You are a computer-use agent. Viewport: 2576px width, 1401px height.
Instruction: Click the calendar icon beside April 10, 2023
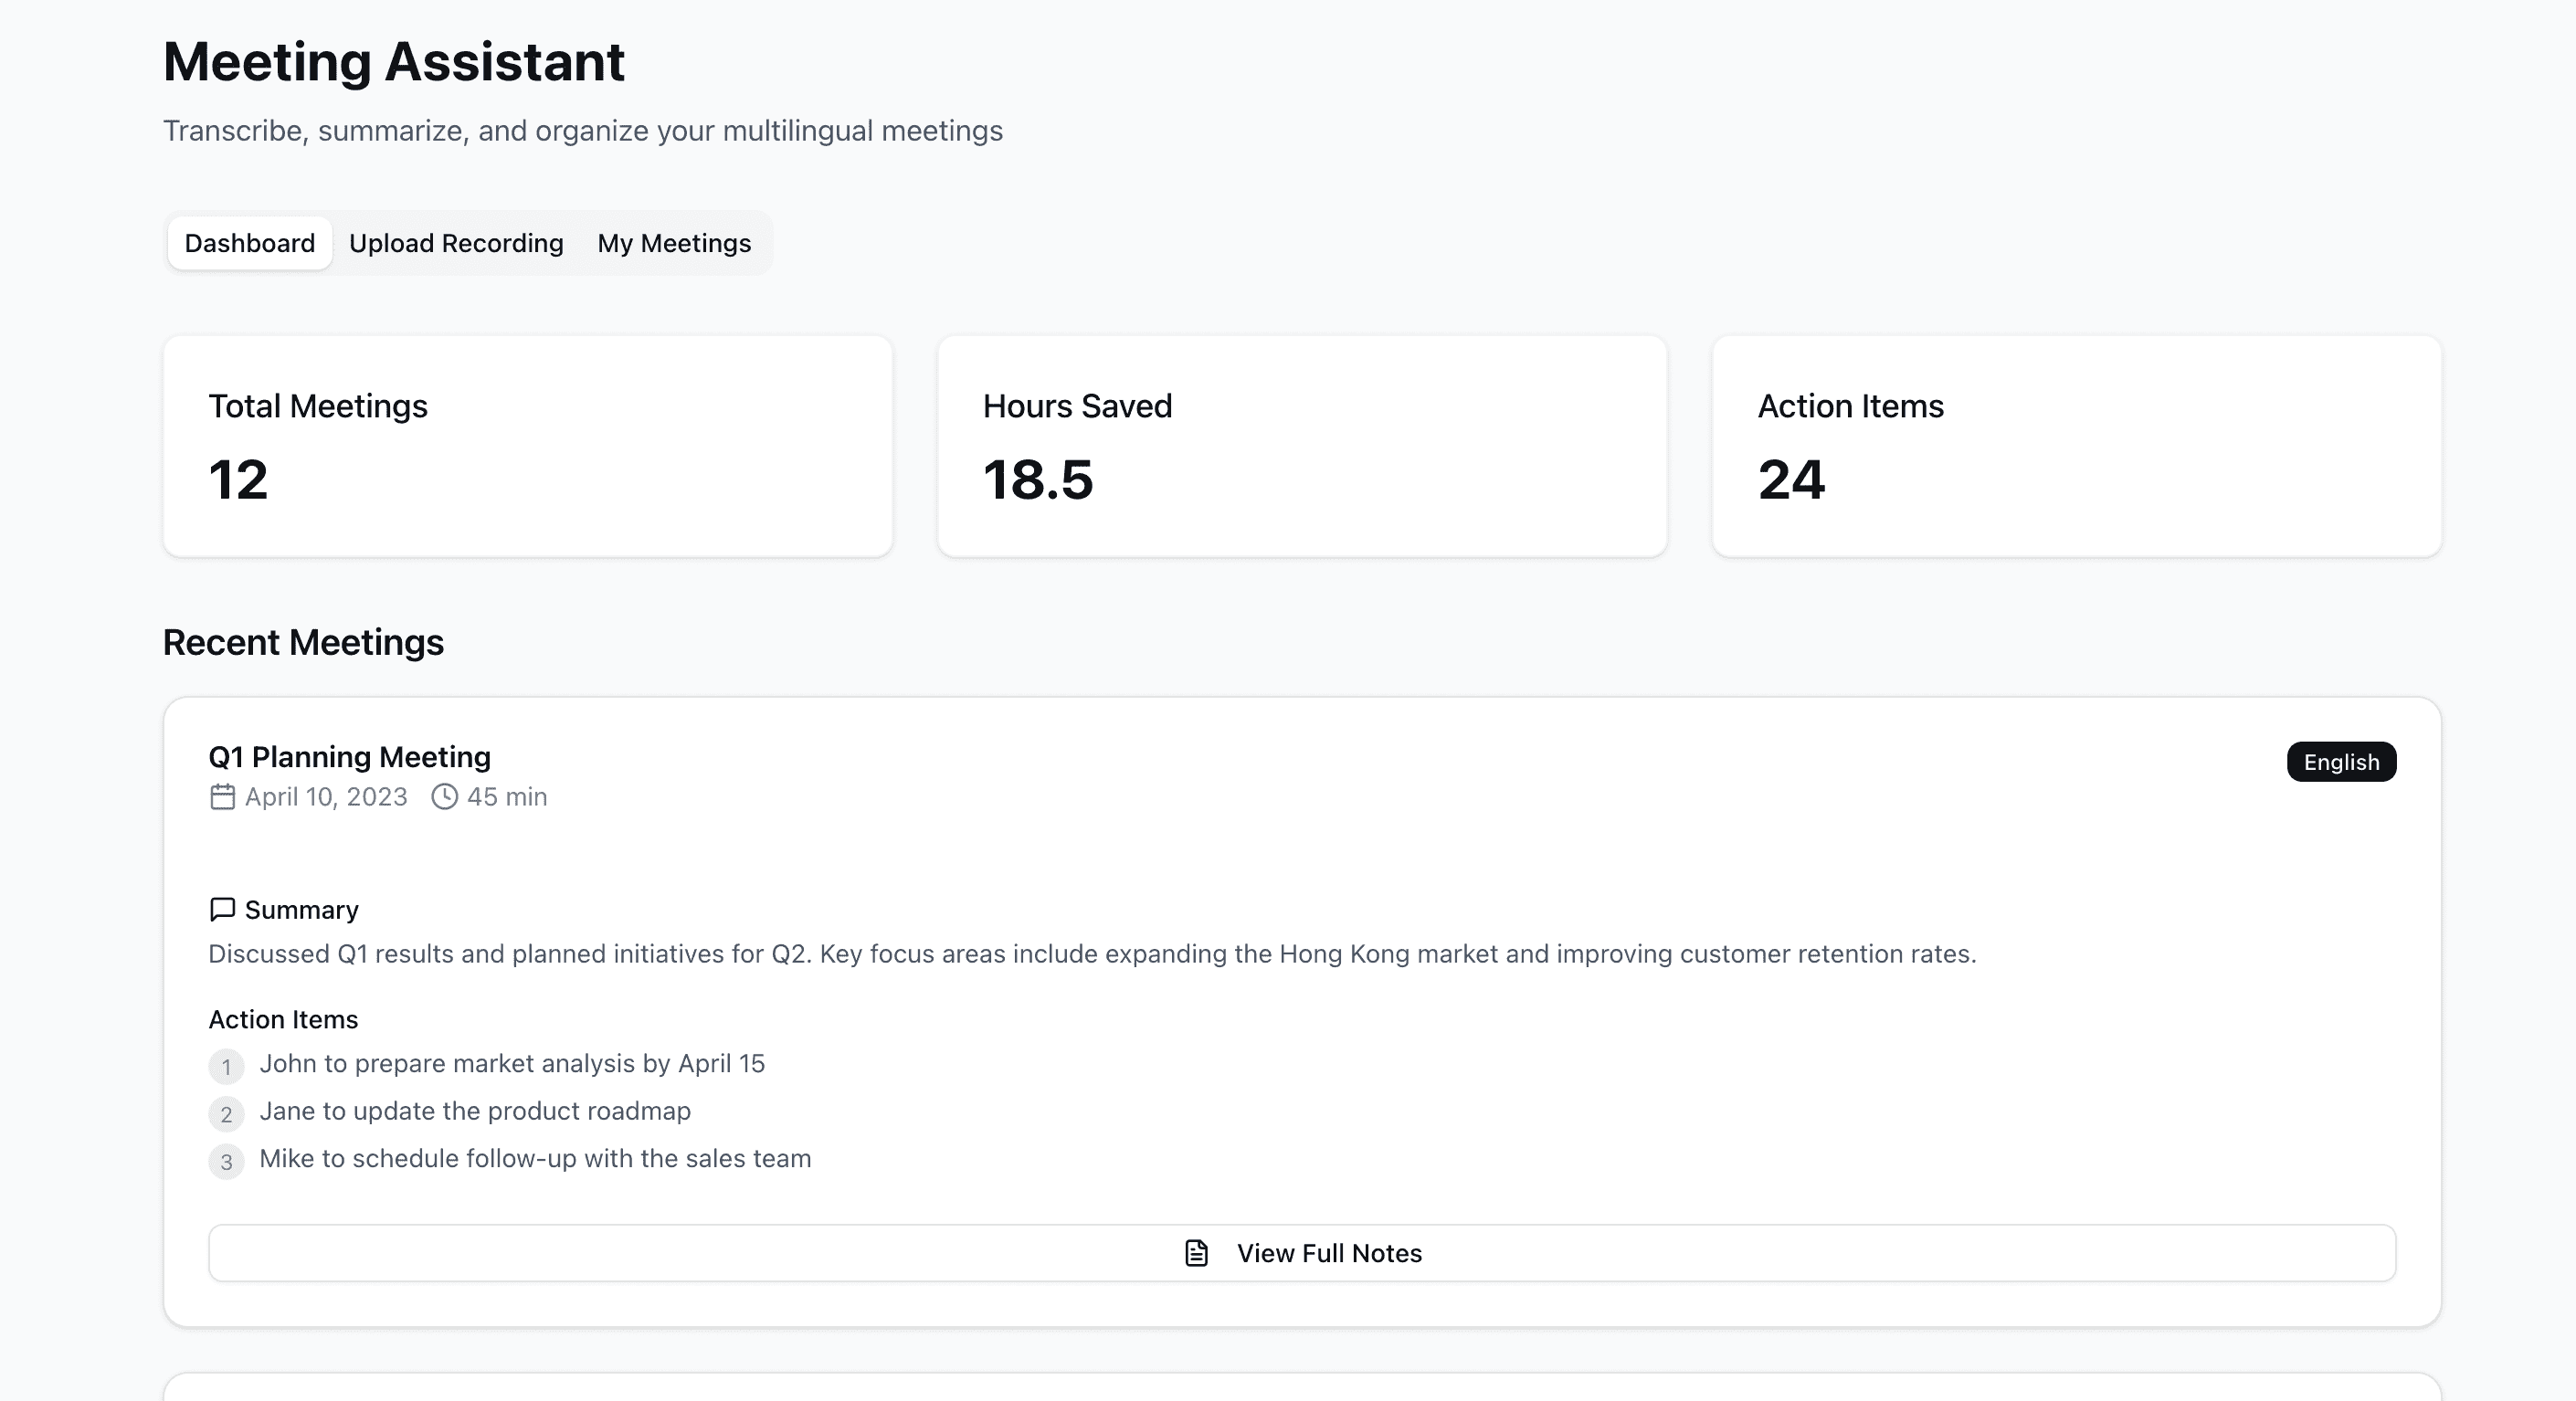coord(222,797)
